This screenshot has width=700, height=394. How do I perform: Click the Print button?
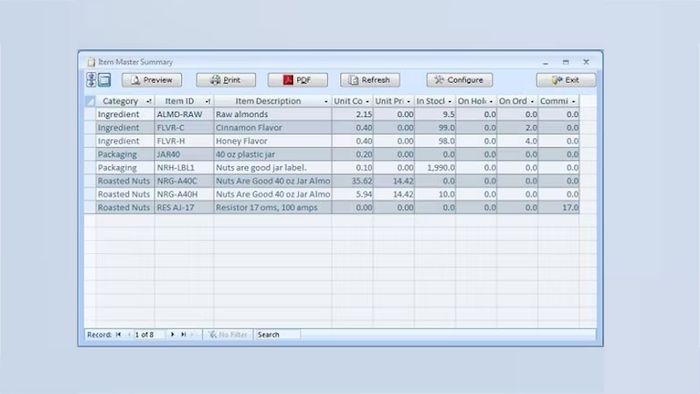(x=226, y=80)
